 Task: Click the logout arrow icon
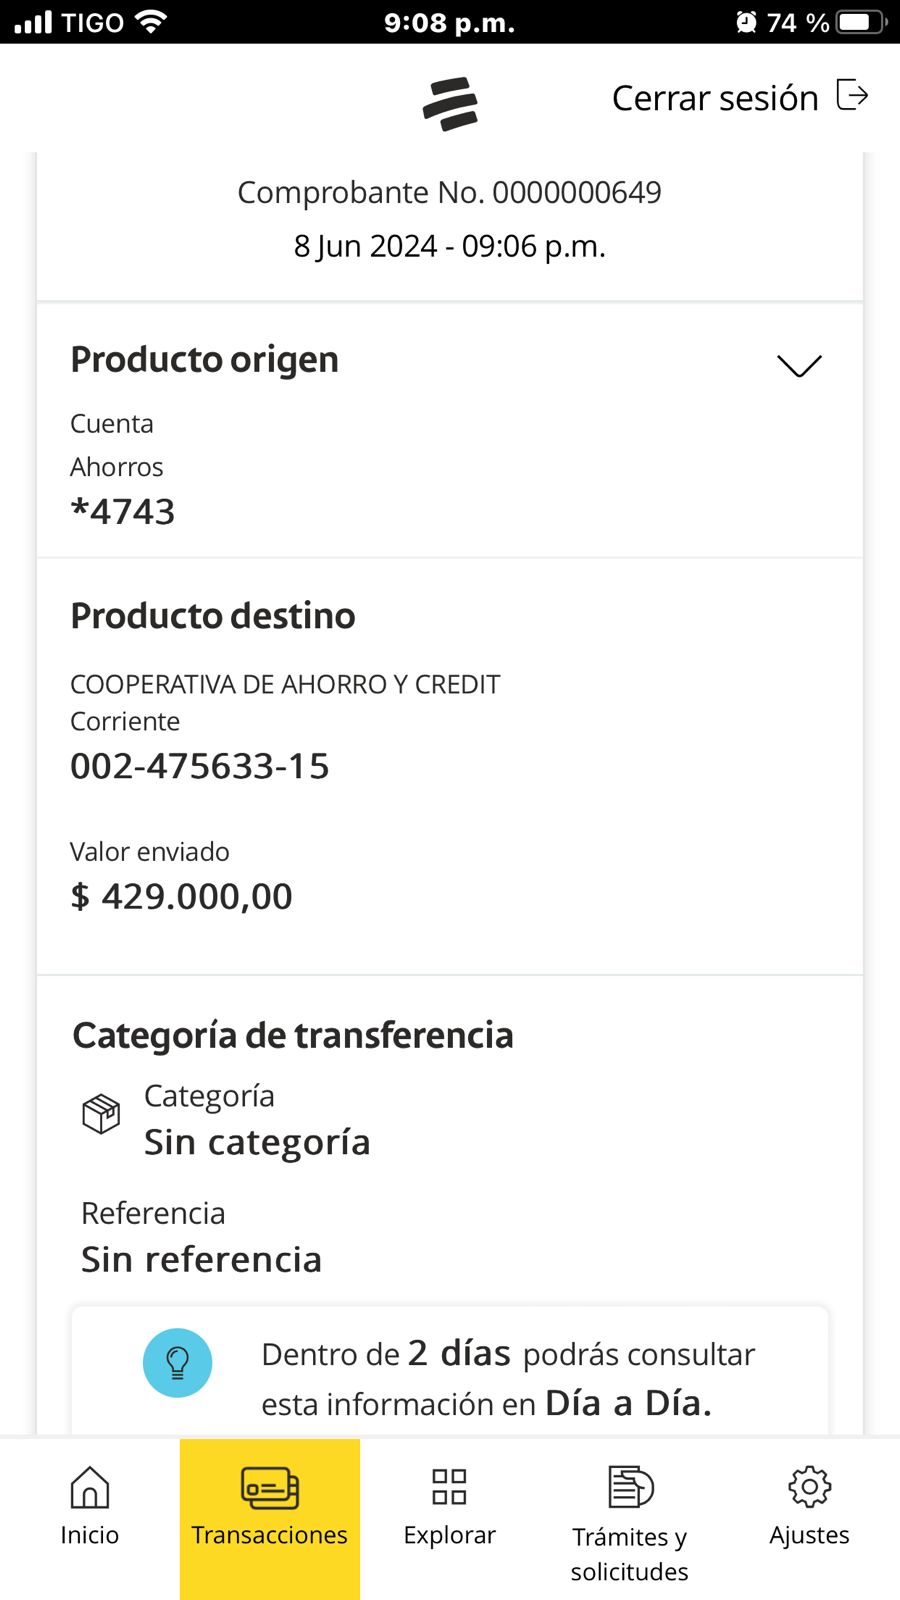(852, 96)
